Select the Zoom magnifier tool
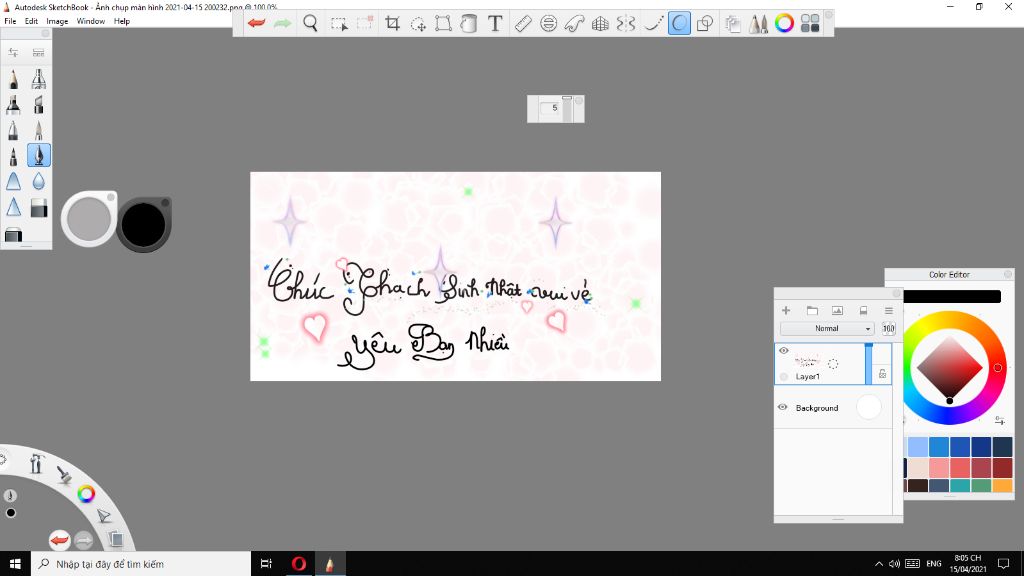Viewport: 1024px width, 576px height. [x=311, y=24]
